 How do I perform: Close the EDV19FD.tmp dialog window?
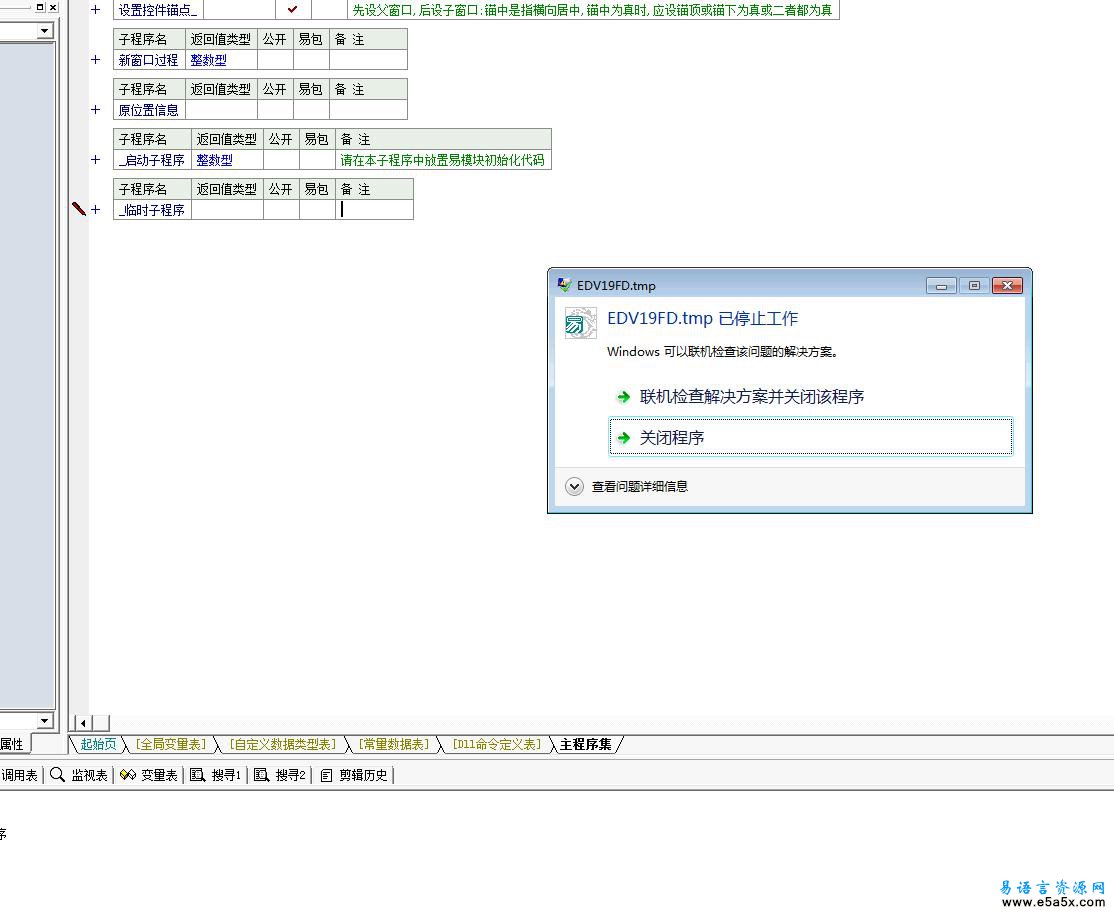pos(1007,286)
